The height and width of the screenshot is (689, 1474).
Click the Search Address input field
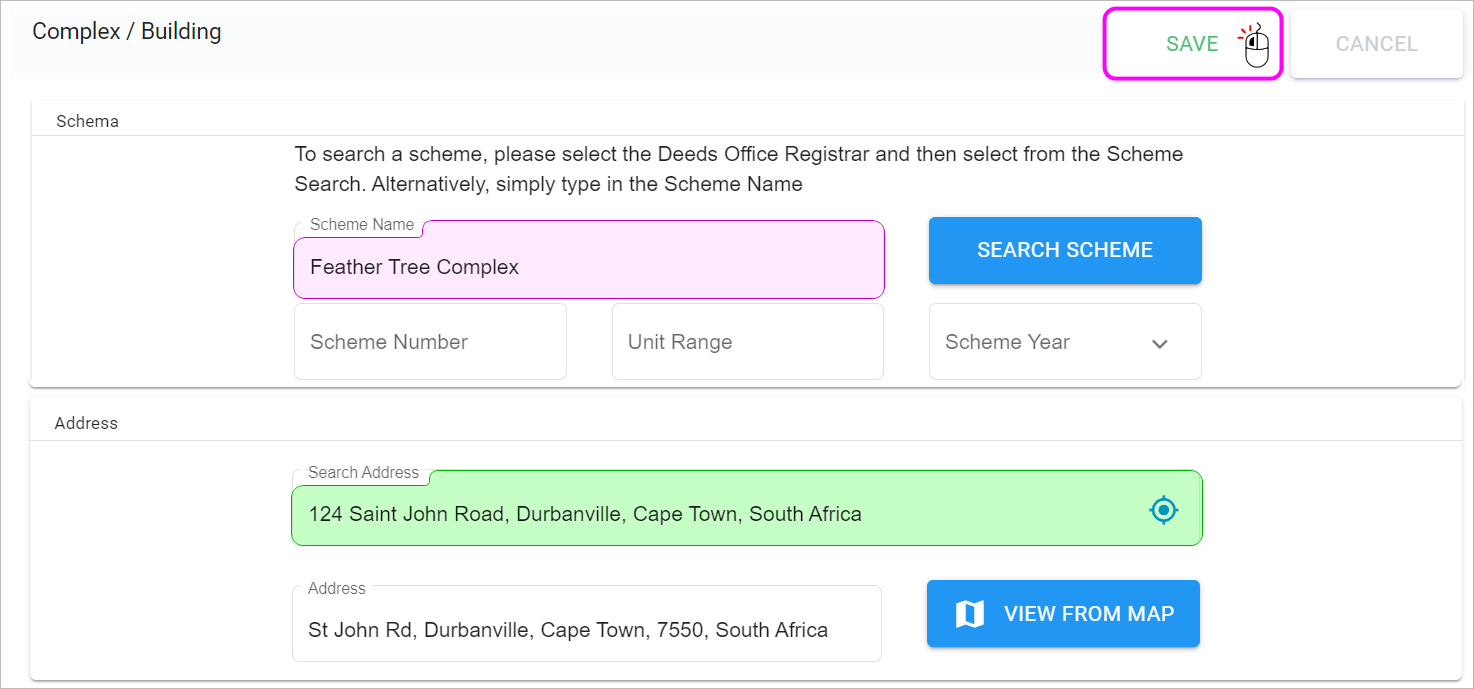(746, 508)
